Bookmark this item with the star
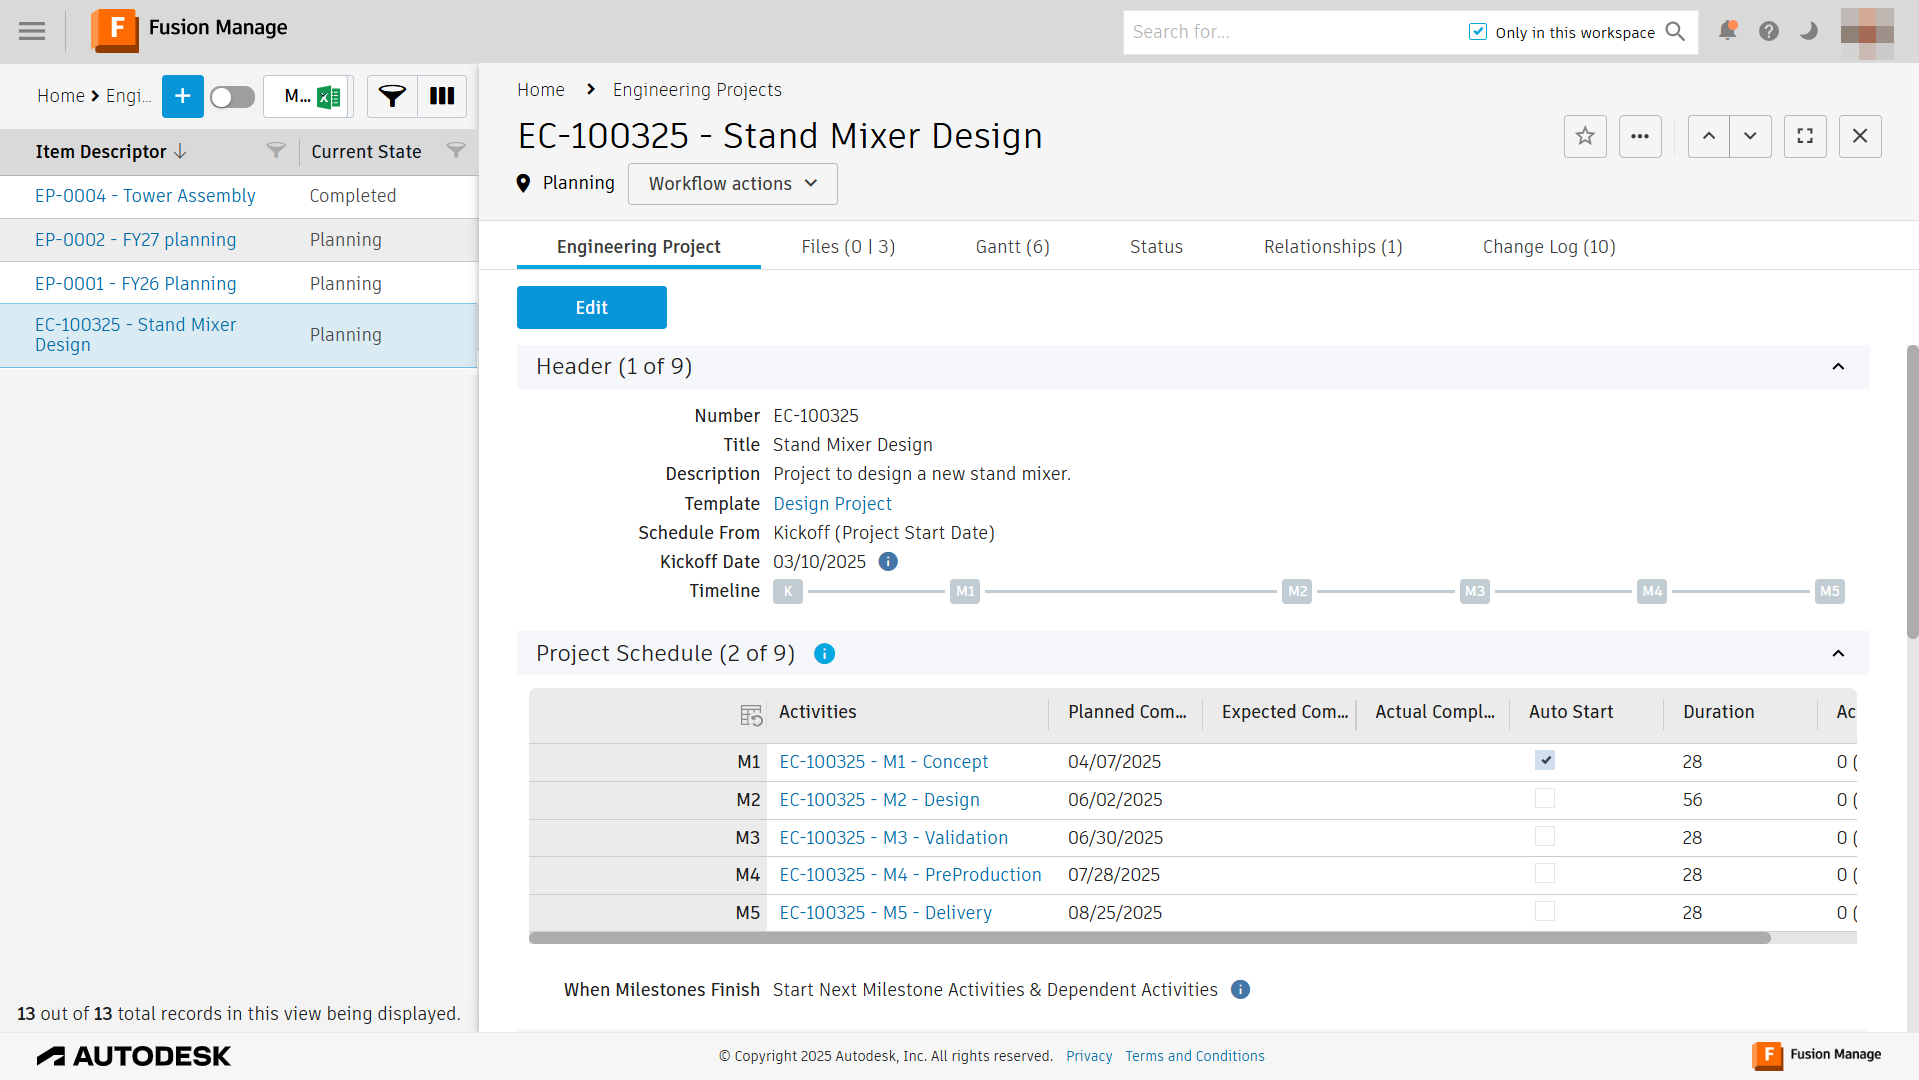The image size is (1919, 1080). click(1585, 136)
